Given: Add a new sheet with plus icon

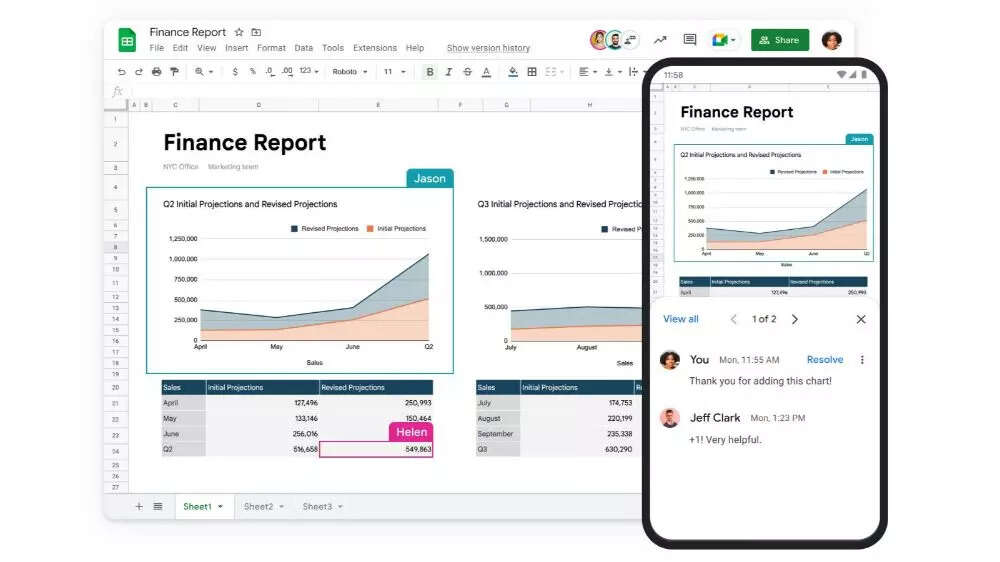Looking at the screenshot, I should coord(139,507).
